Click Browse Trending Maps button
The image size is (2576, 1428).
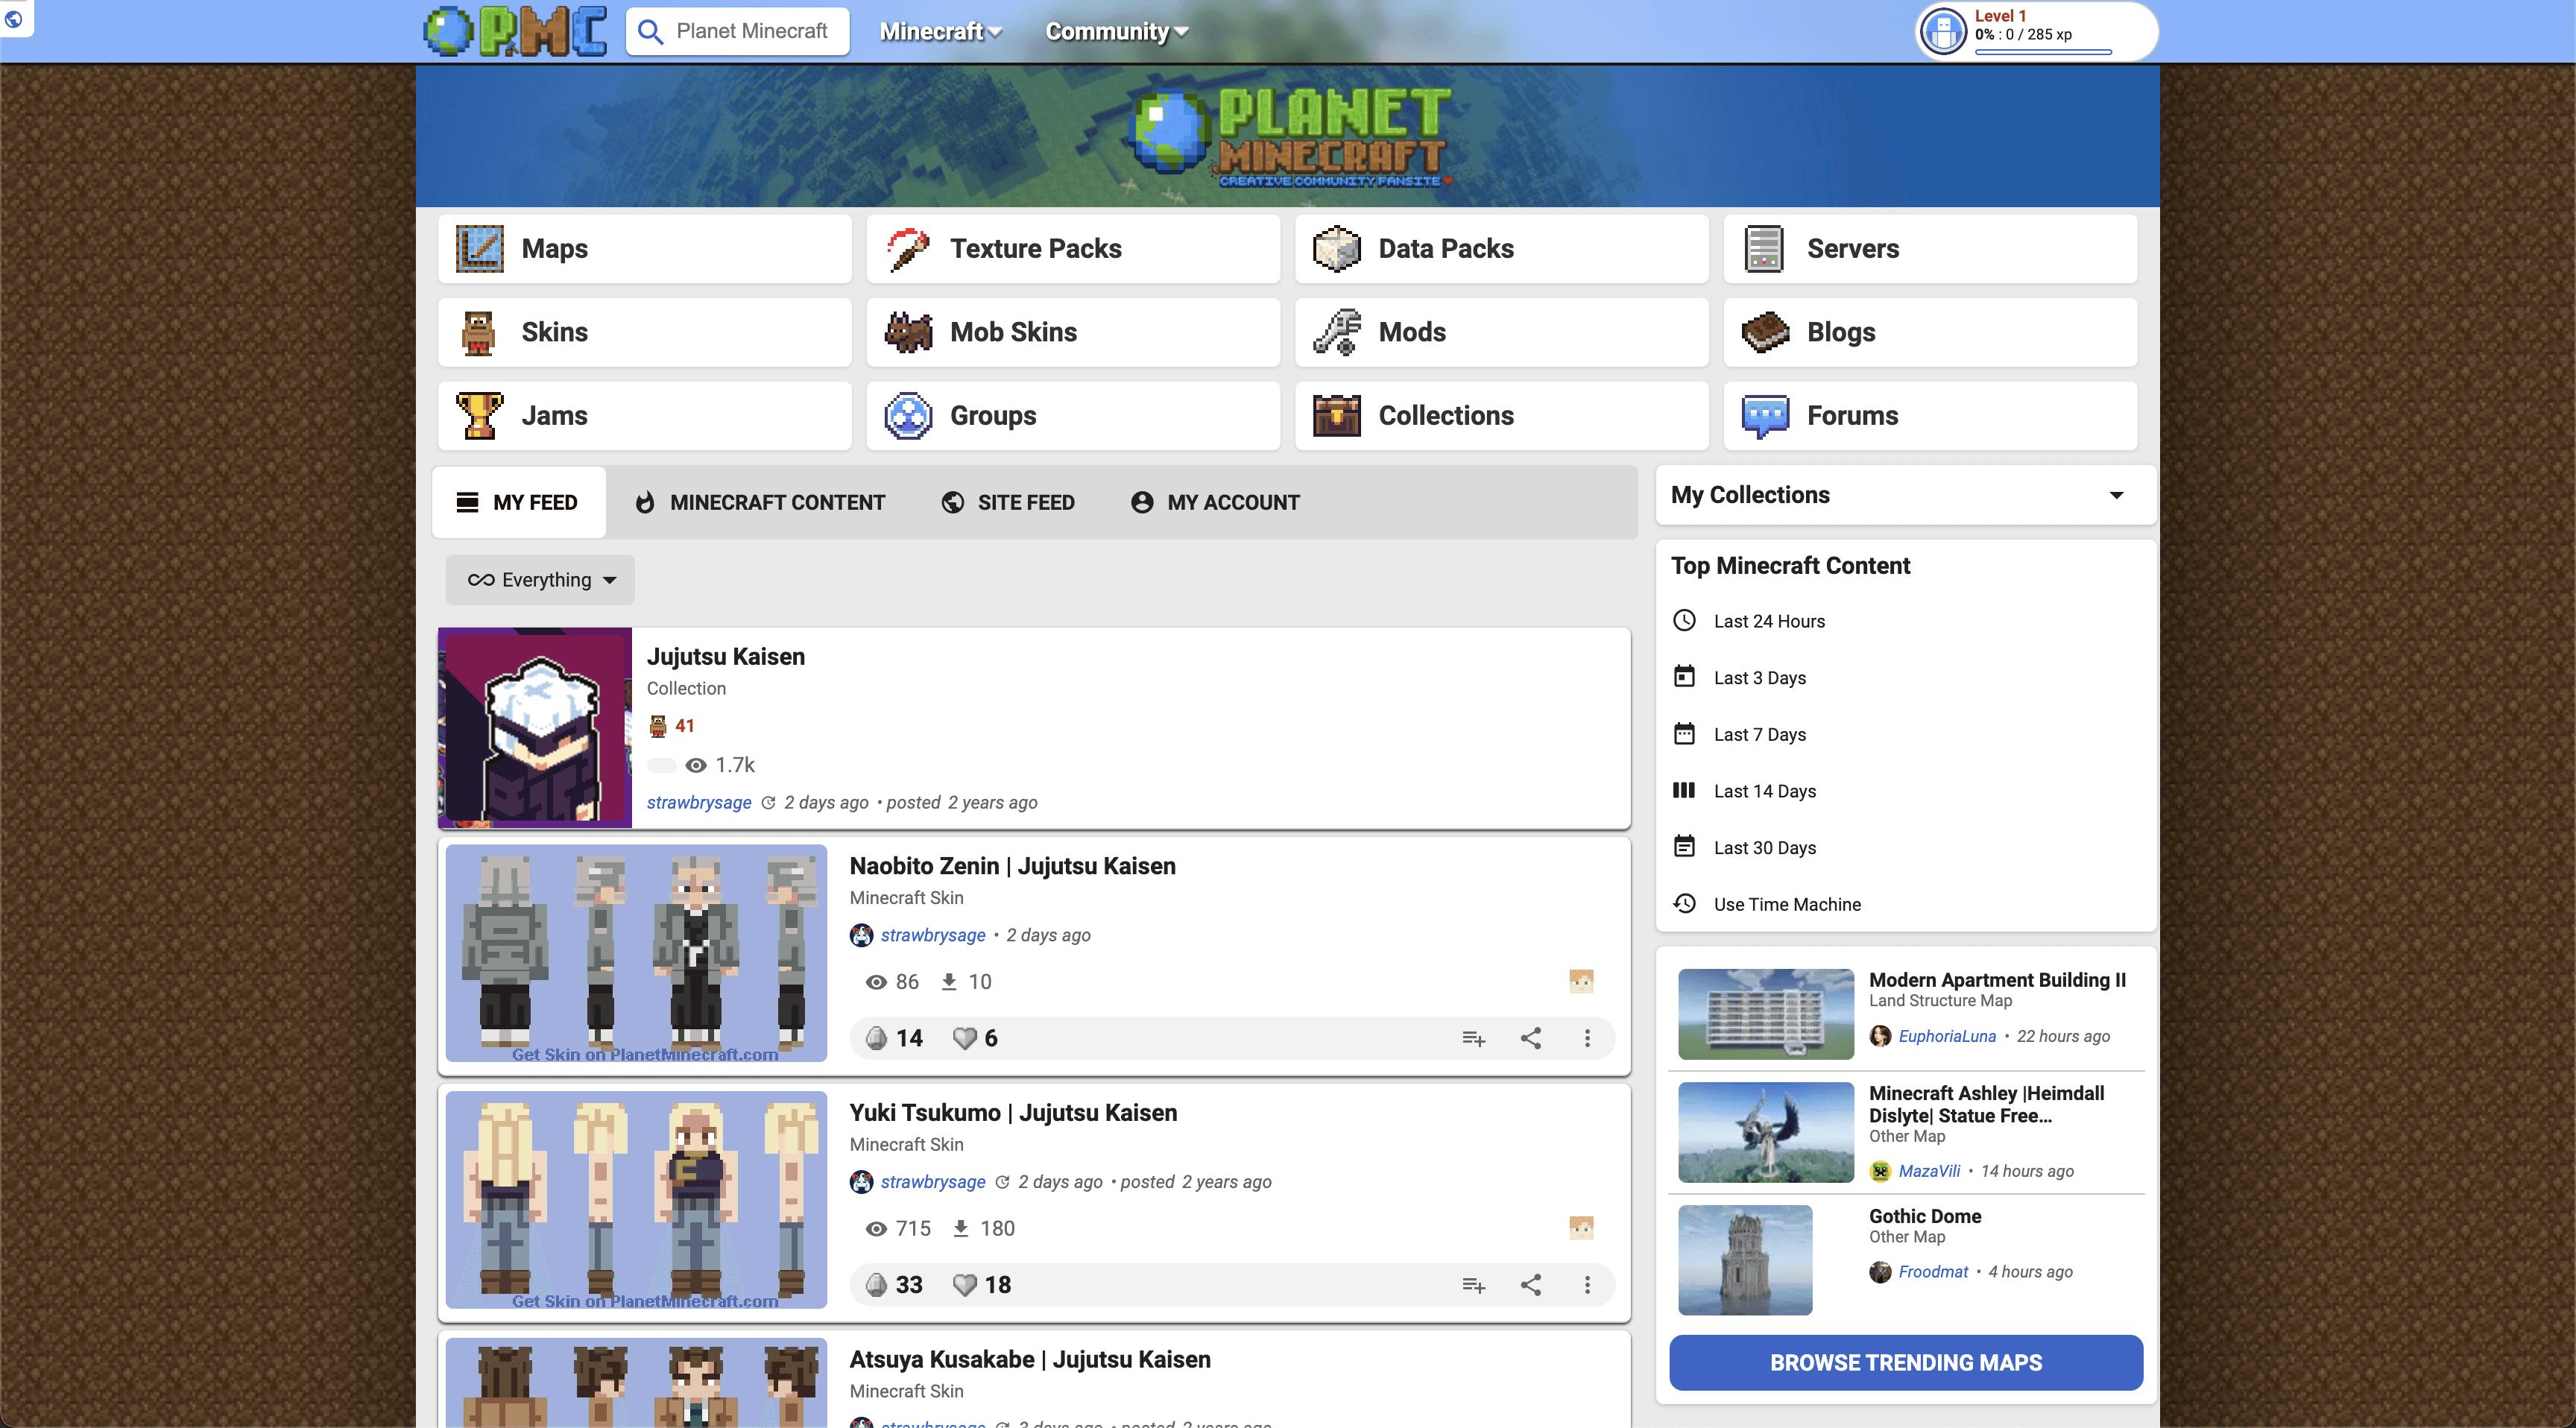pyautogui.click(x=1906, y=1362)
